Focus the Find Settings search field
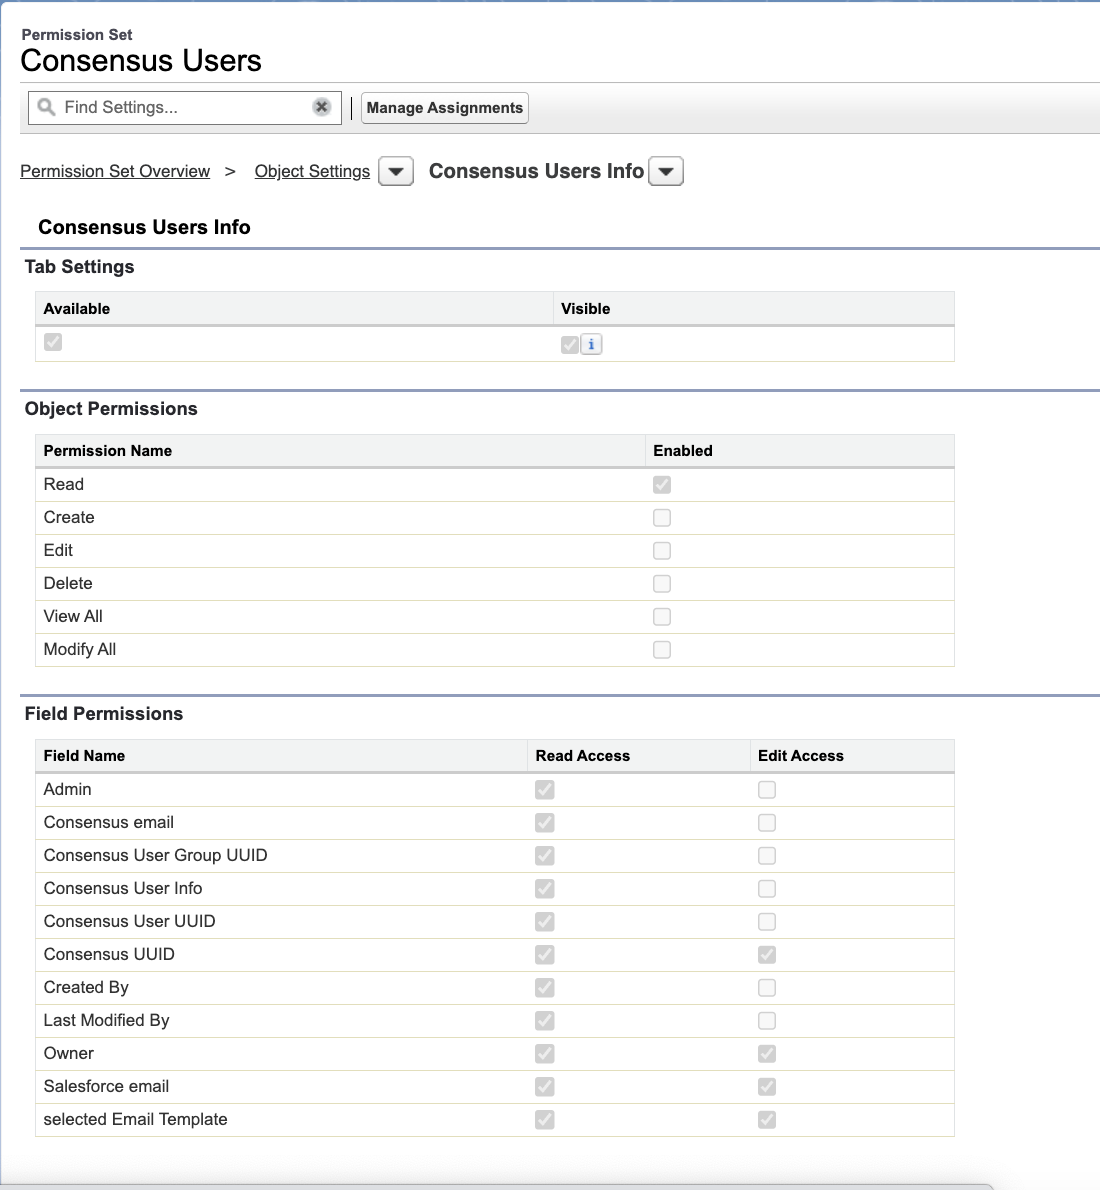The width and height of the screenshot is (1100, 1190). click(x=184, y=108)
